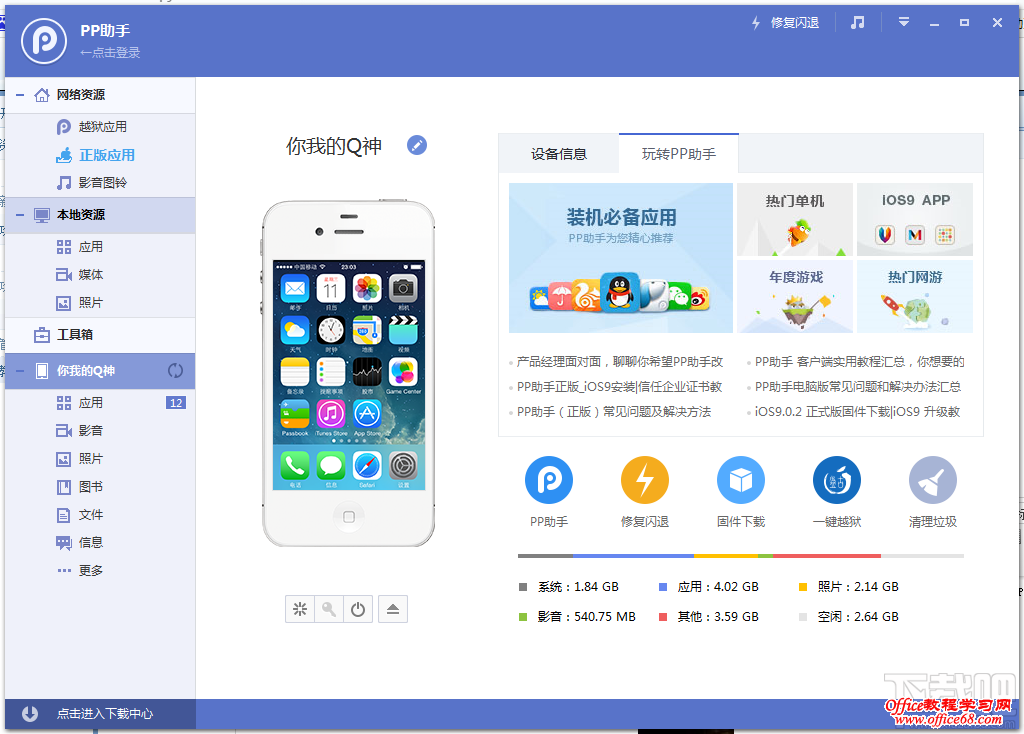The height and width of the screenshot is (734, 1024).
Task: Click the respring icon below the phone
Action: coord(300,609)
